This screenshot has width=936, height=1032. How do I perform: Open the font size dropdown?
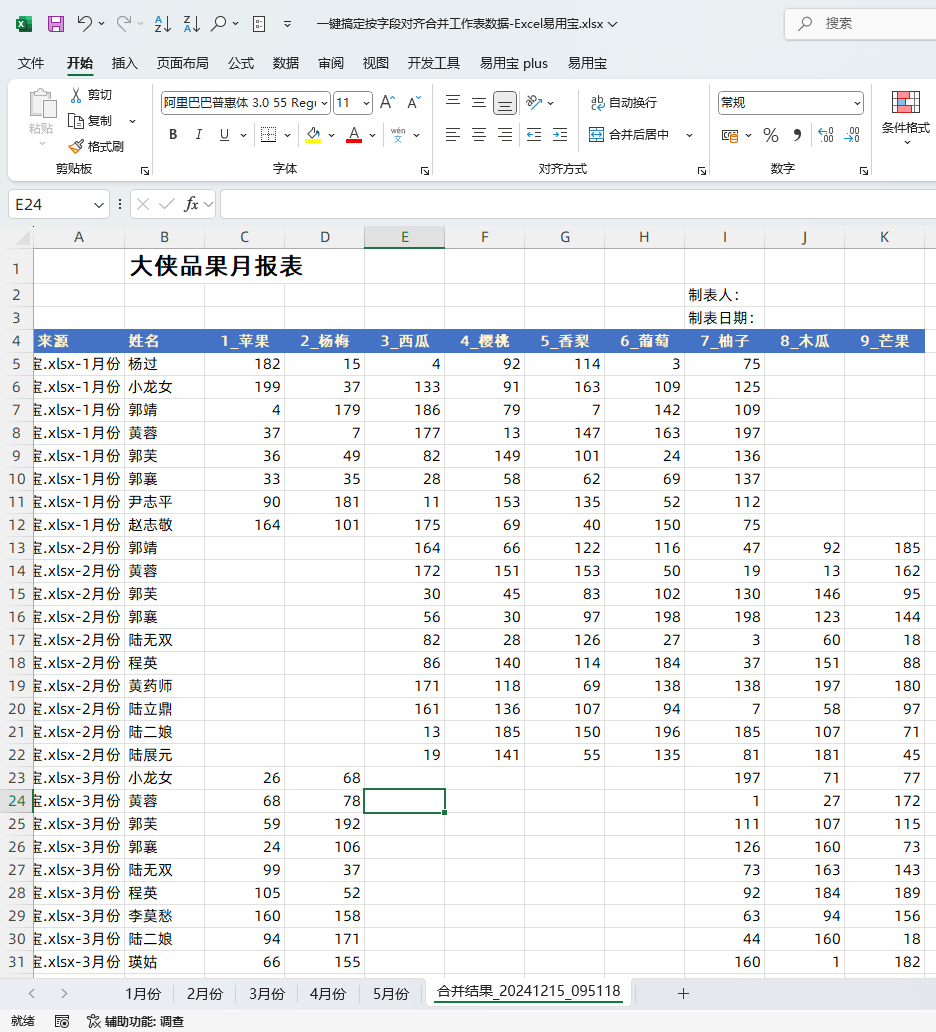(x=367, y=103)
